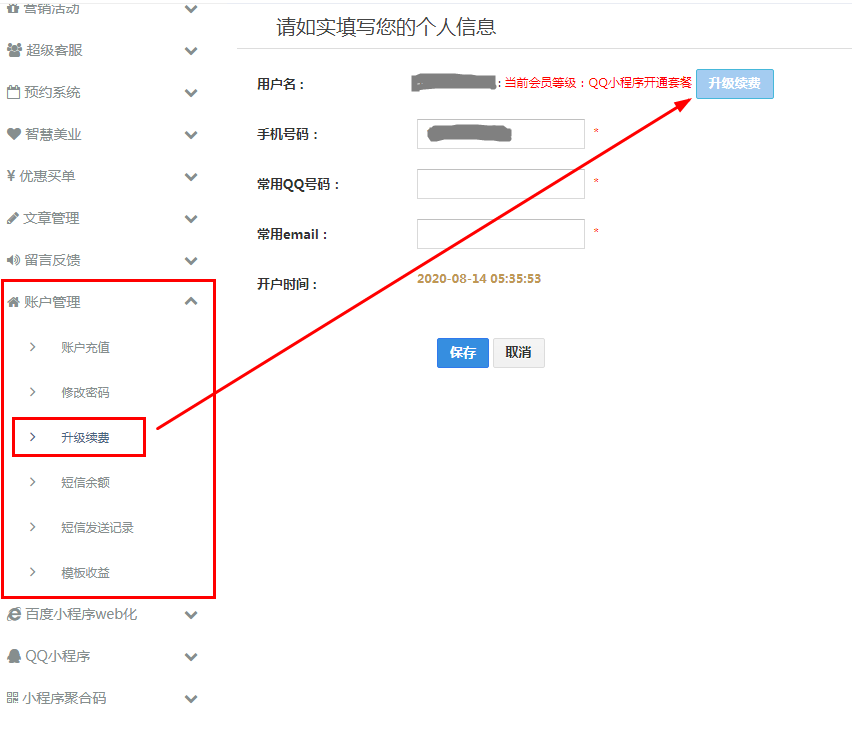This screenshot has width=852, height=729.
Task: Click the 超级客服 people icon
Action: [14, 51]
